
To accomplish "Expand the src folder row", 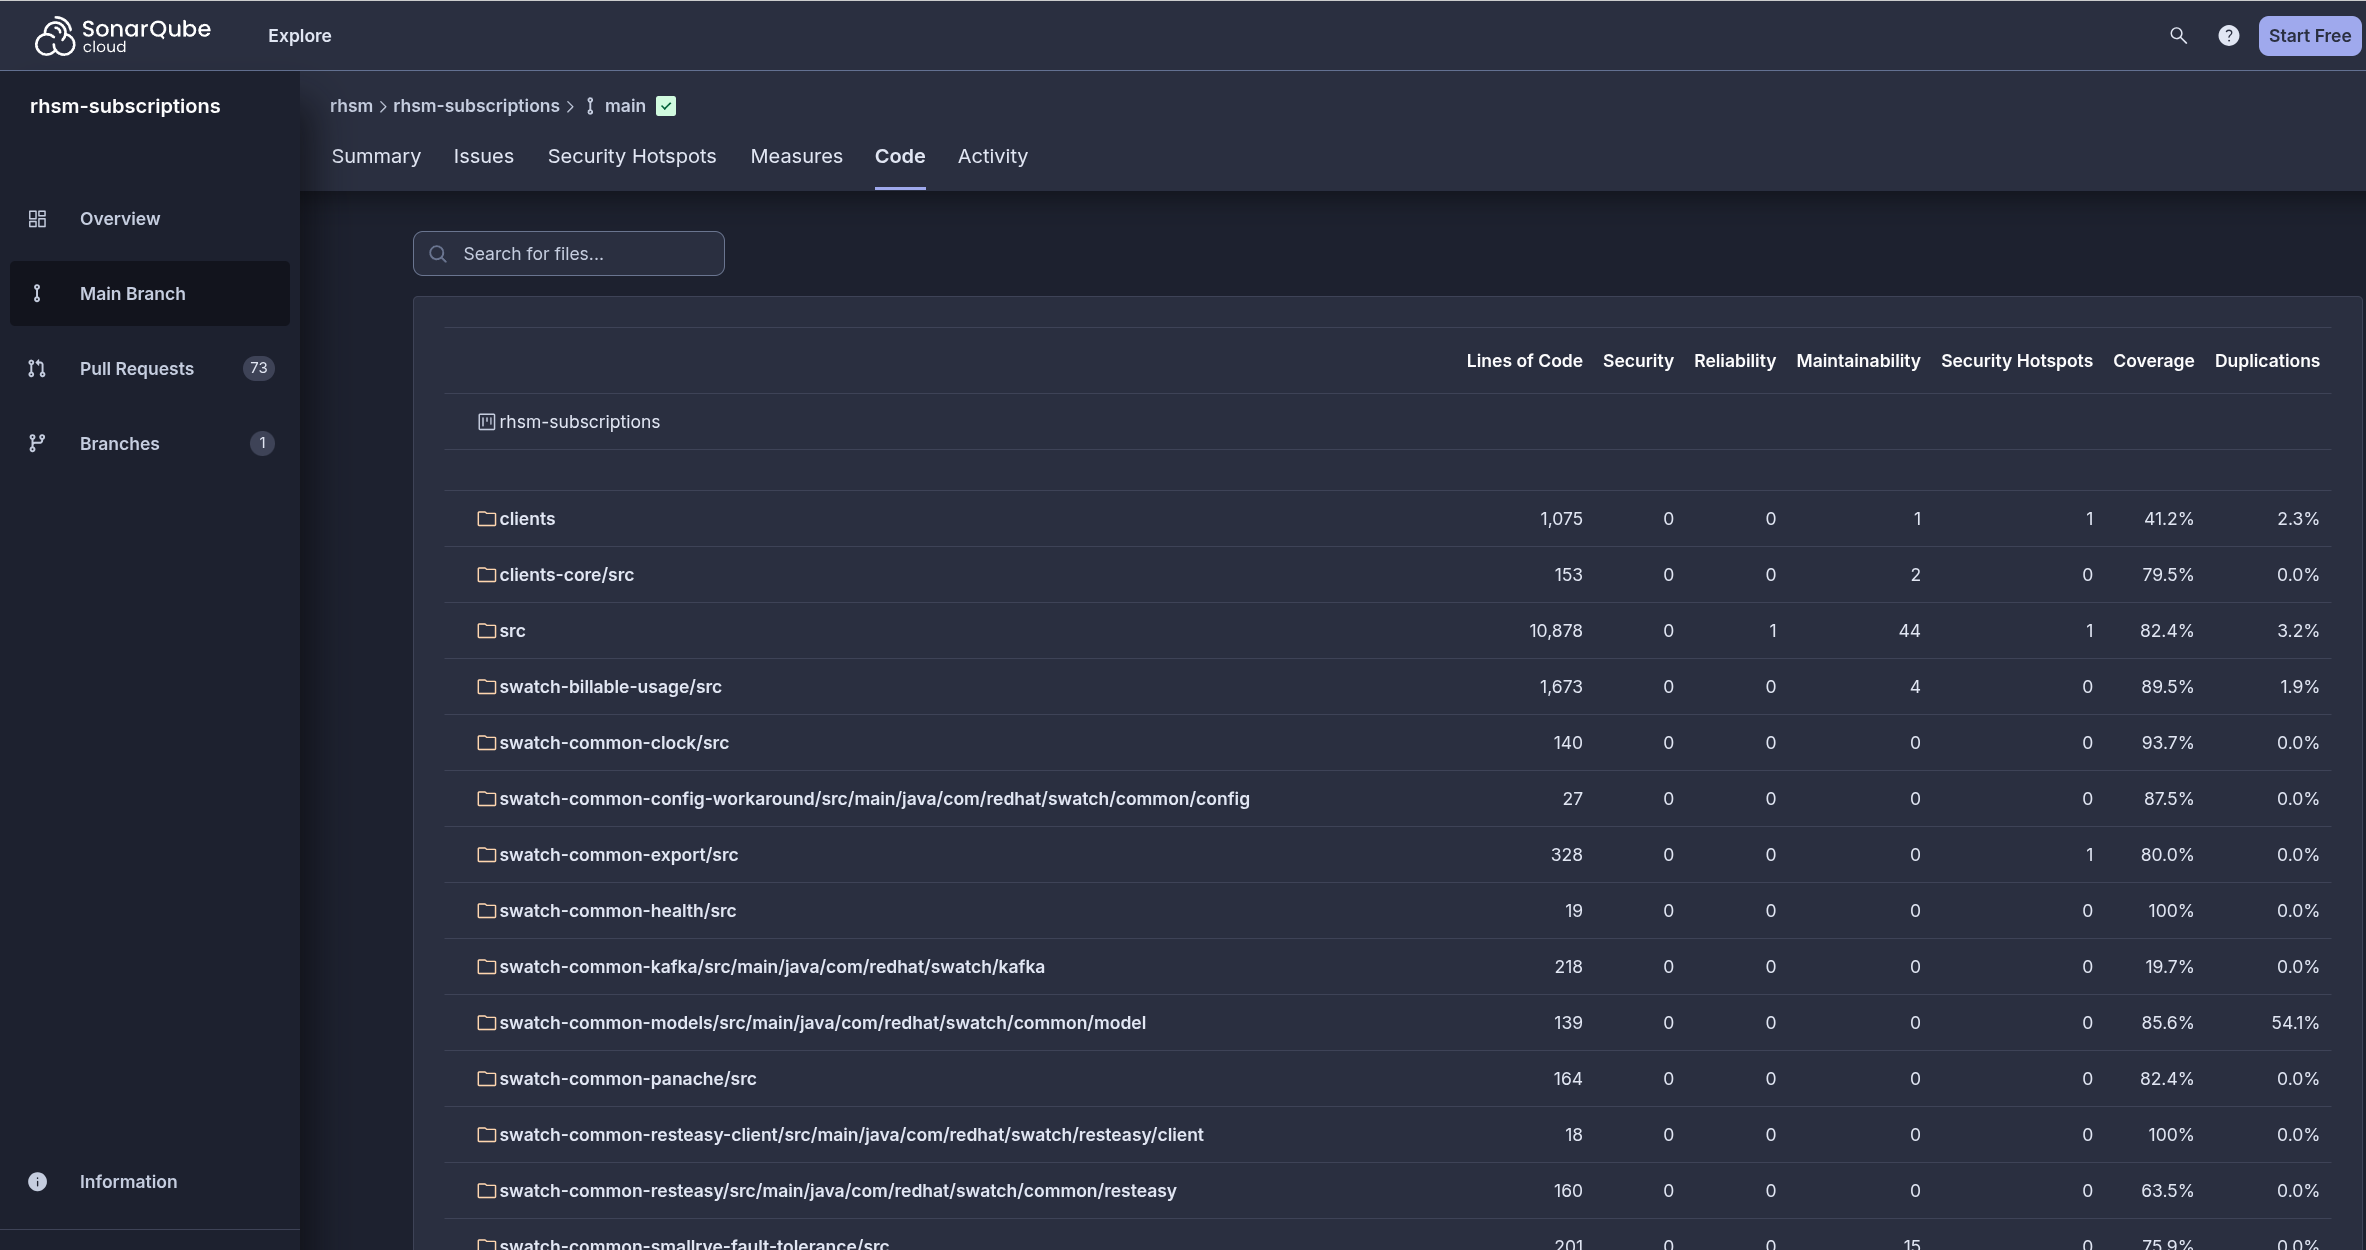I will [512, 631].
